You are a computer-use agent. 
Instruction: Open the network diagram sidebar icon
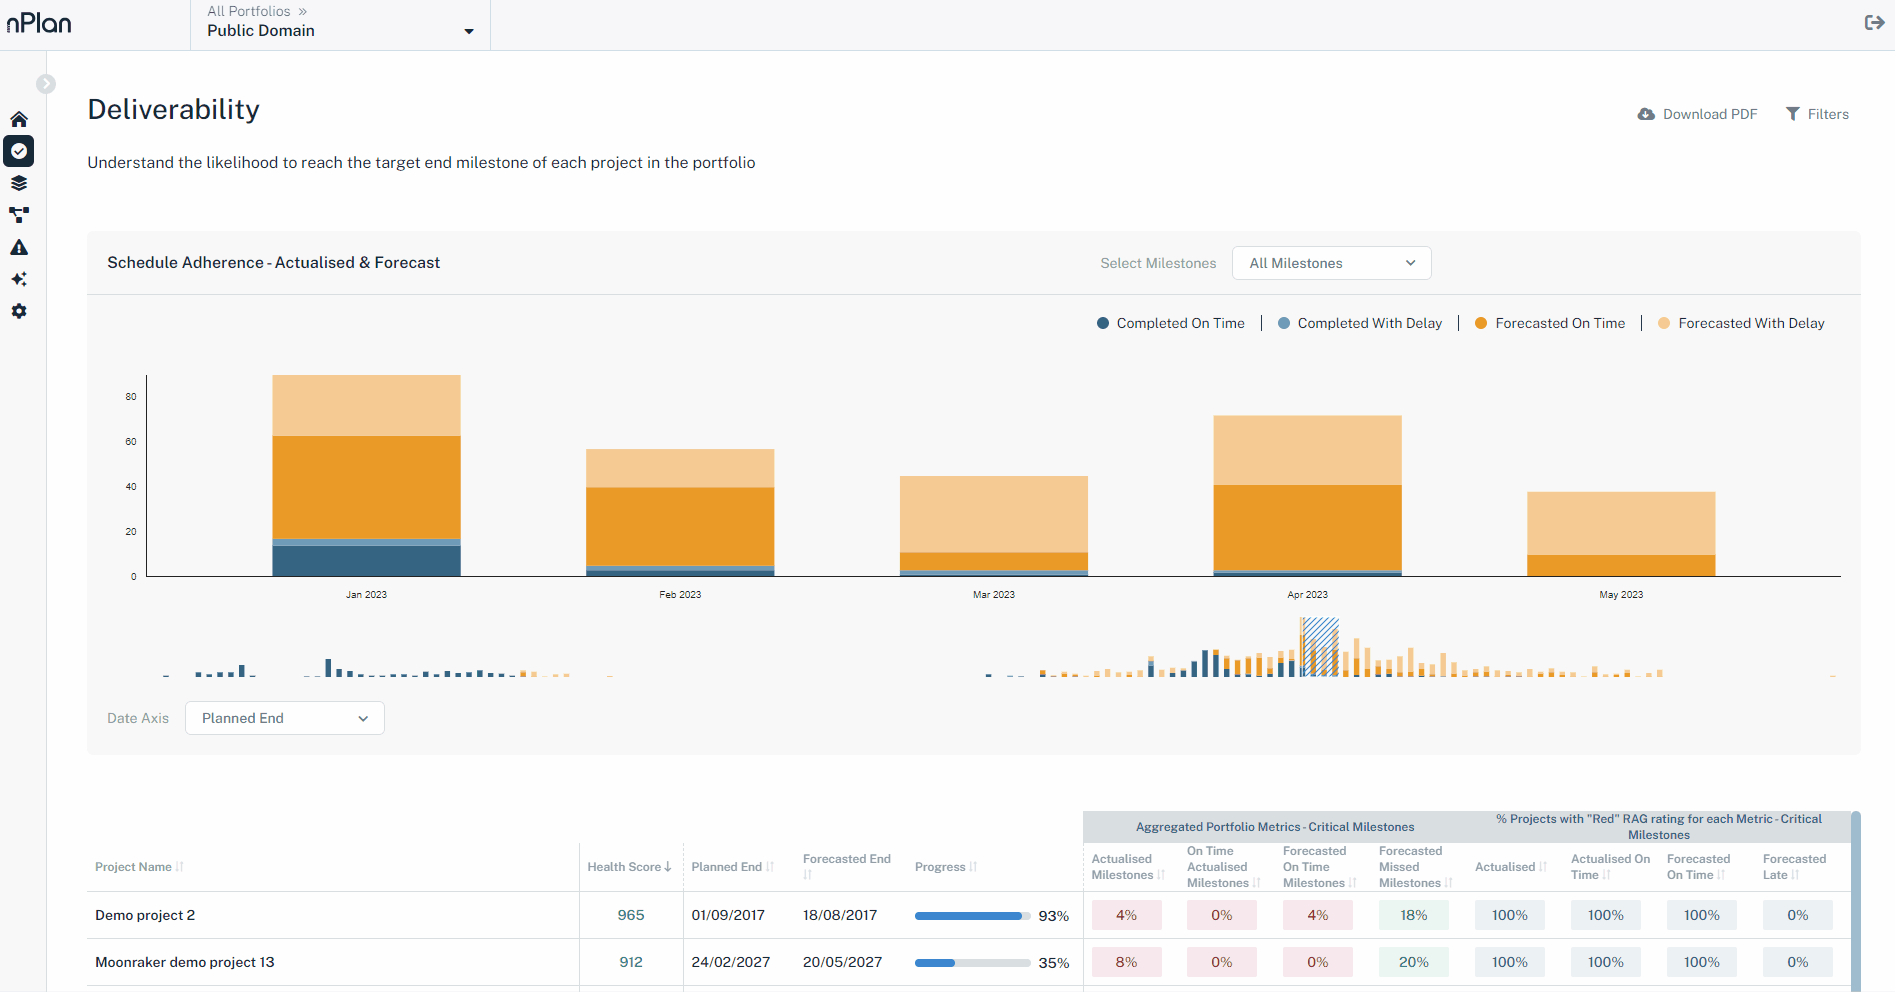tap(19, 215)
